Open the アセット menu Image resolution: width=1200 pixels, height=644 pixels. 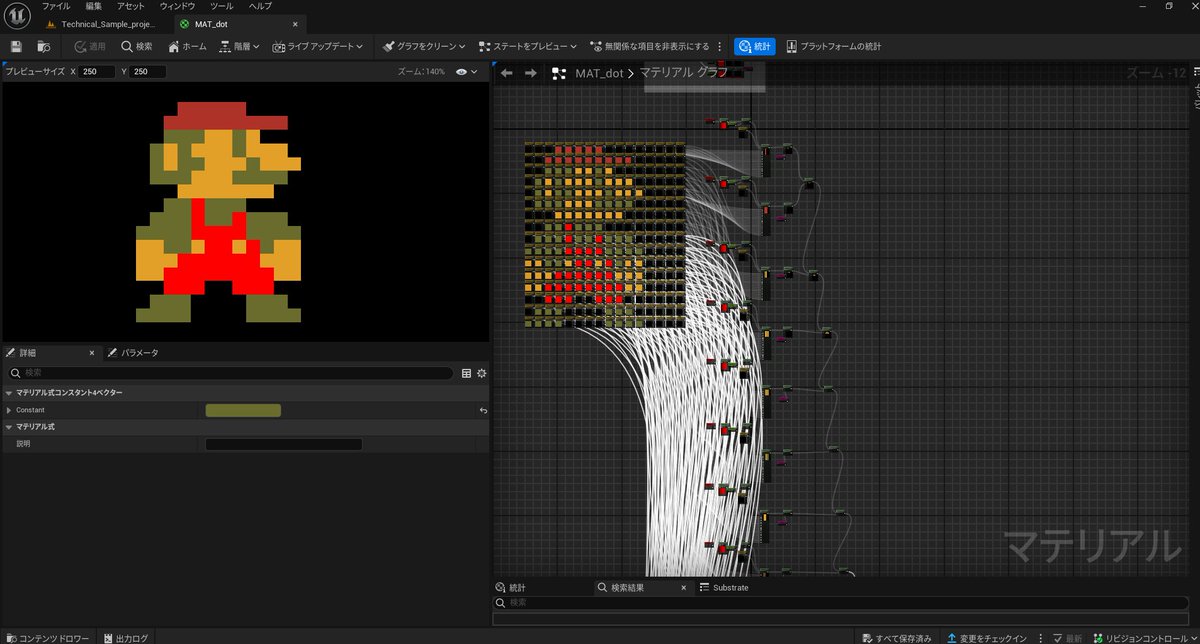pos(131,6)
